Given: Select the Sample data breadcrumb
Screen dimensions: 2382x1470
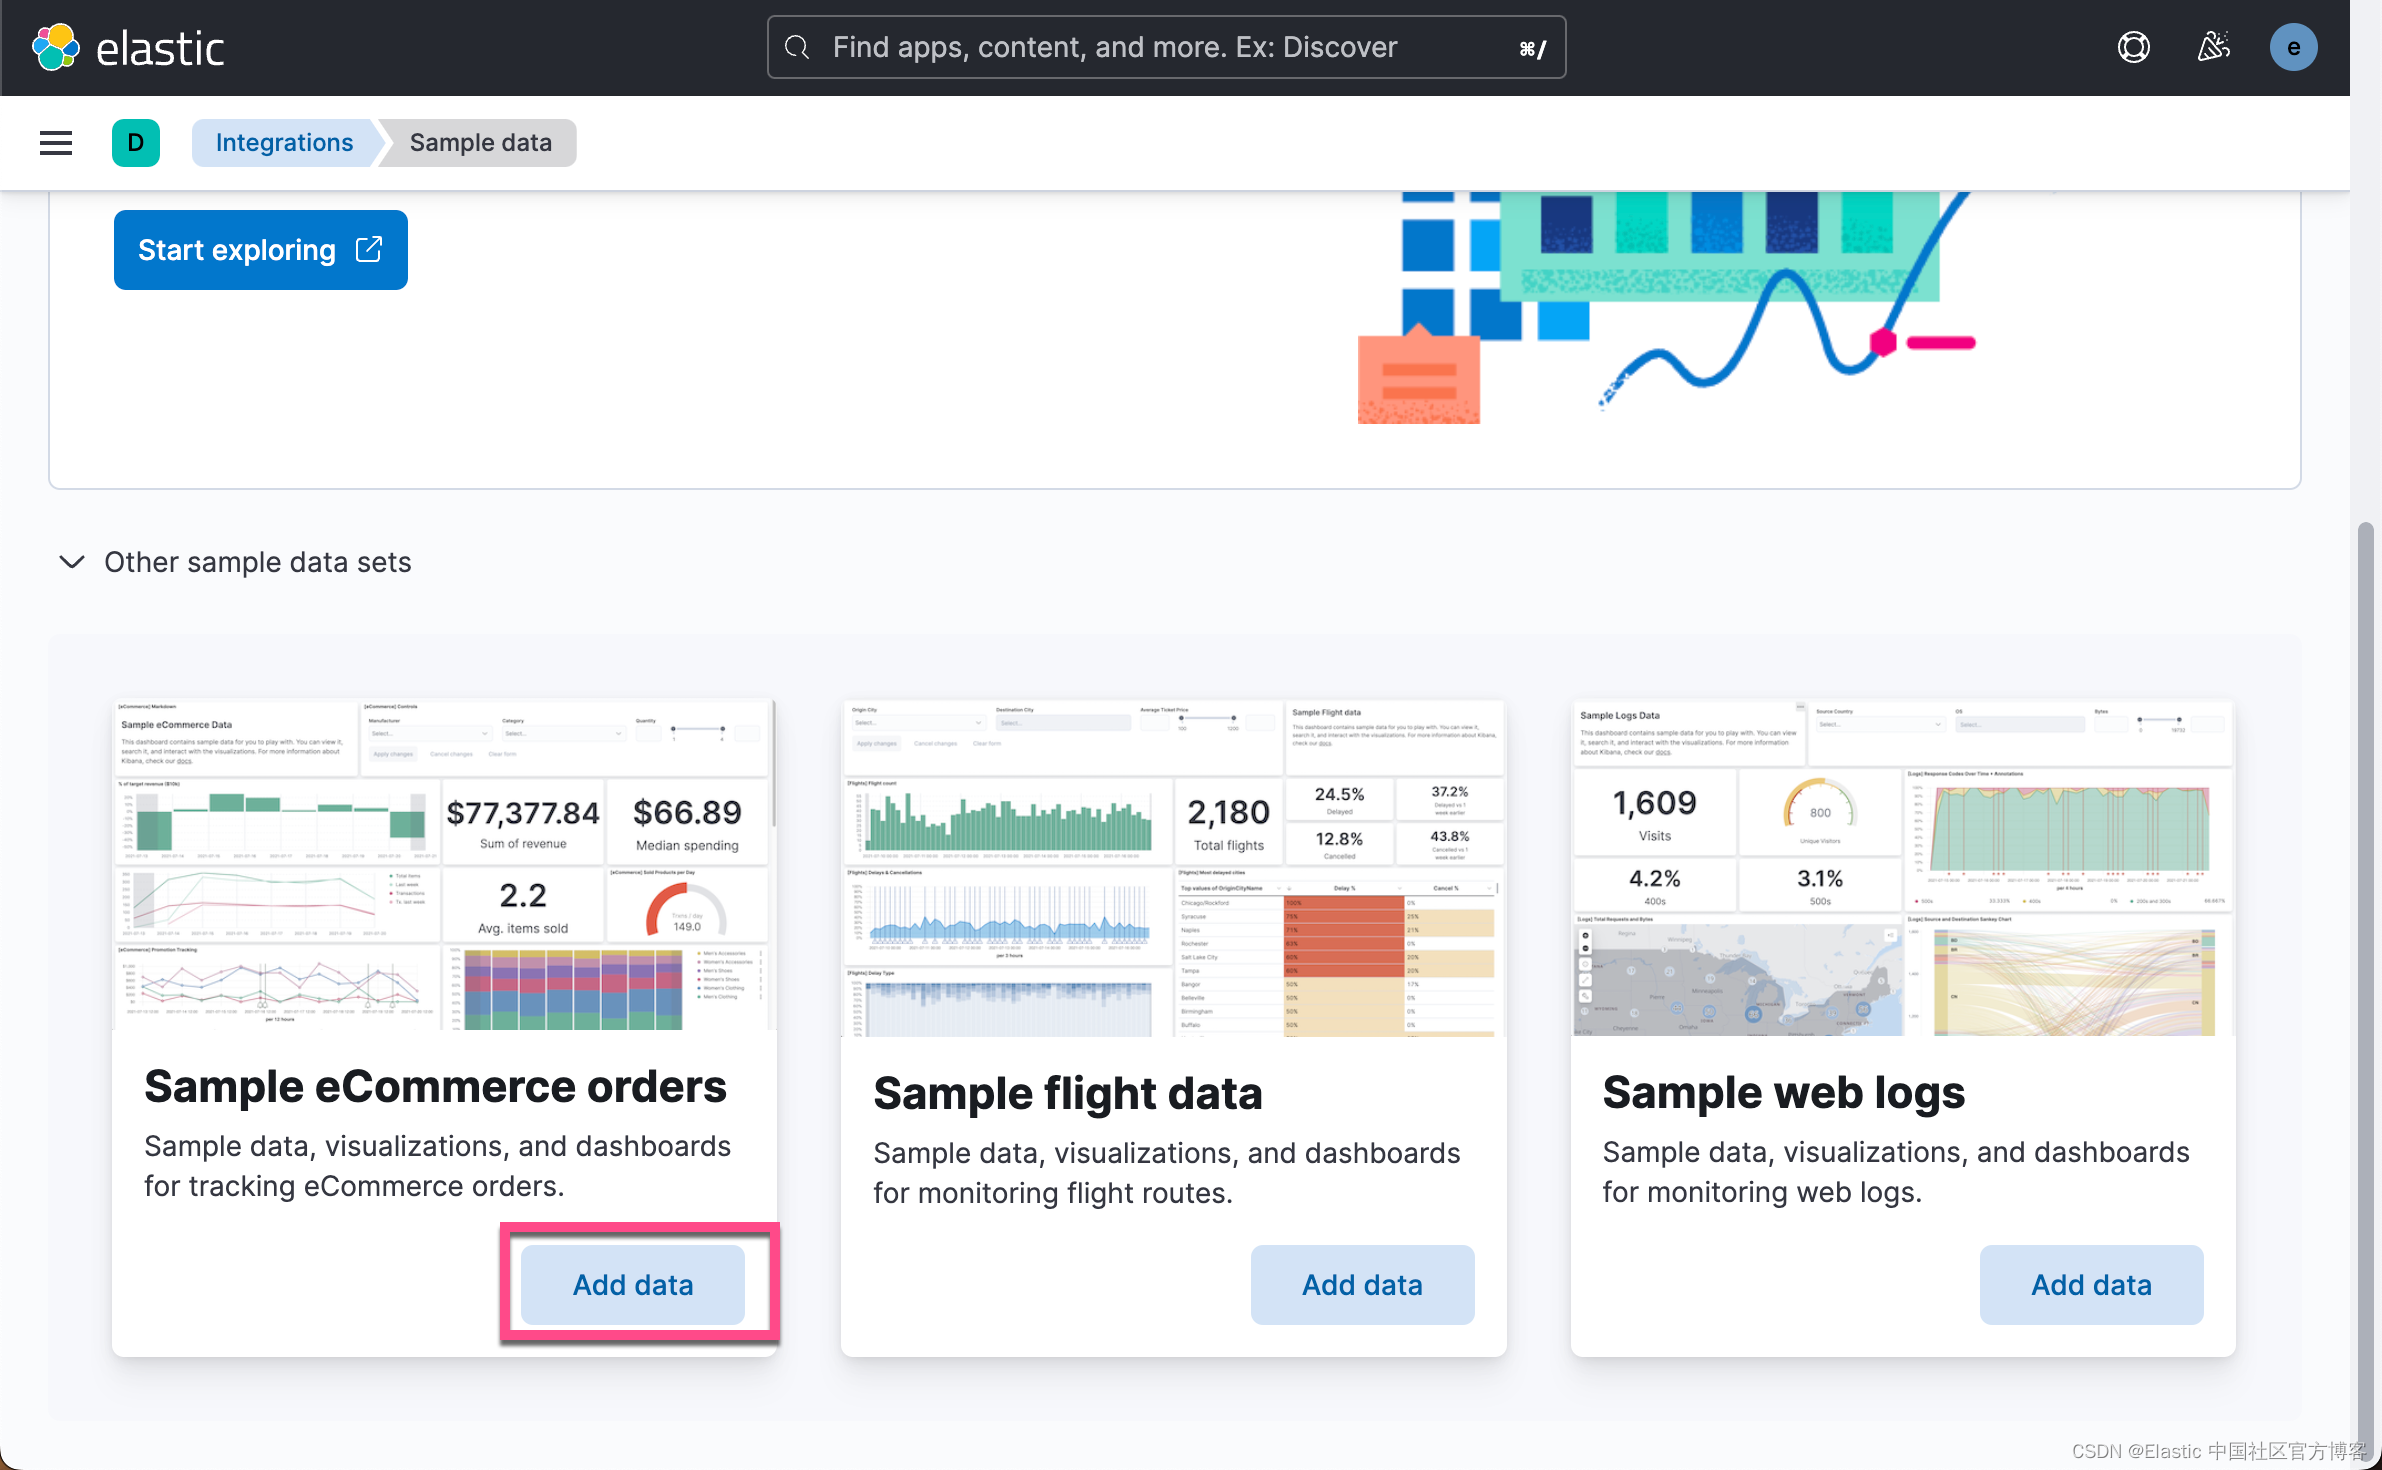Looking at the screenshot, I should [x=479, y=142].
